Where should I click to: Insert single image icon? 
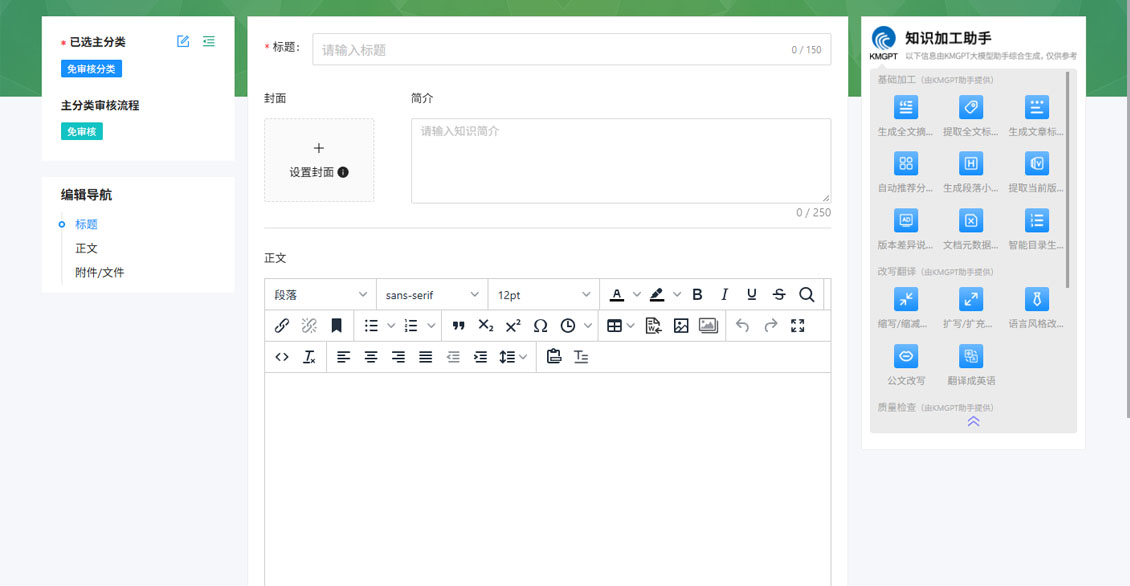point(681,325)
